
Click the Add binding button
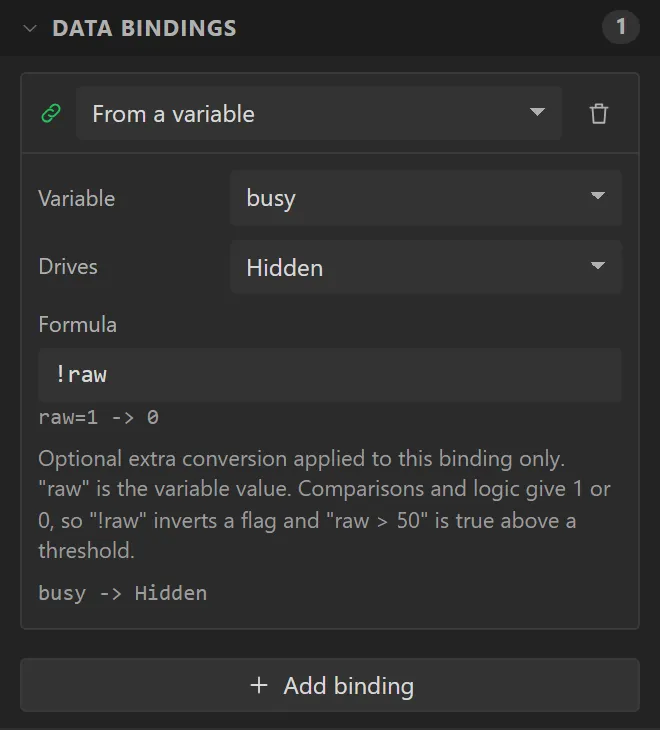coord(330,685)
